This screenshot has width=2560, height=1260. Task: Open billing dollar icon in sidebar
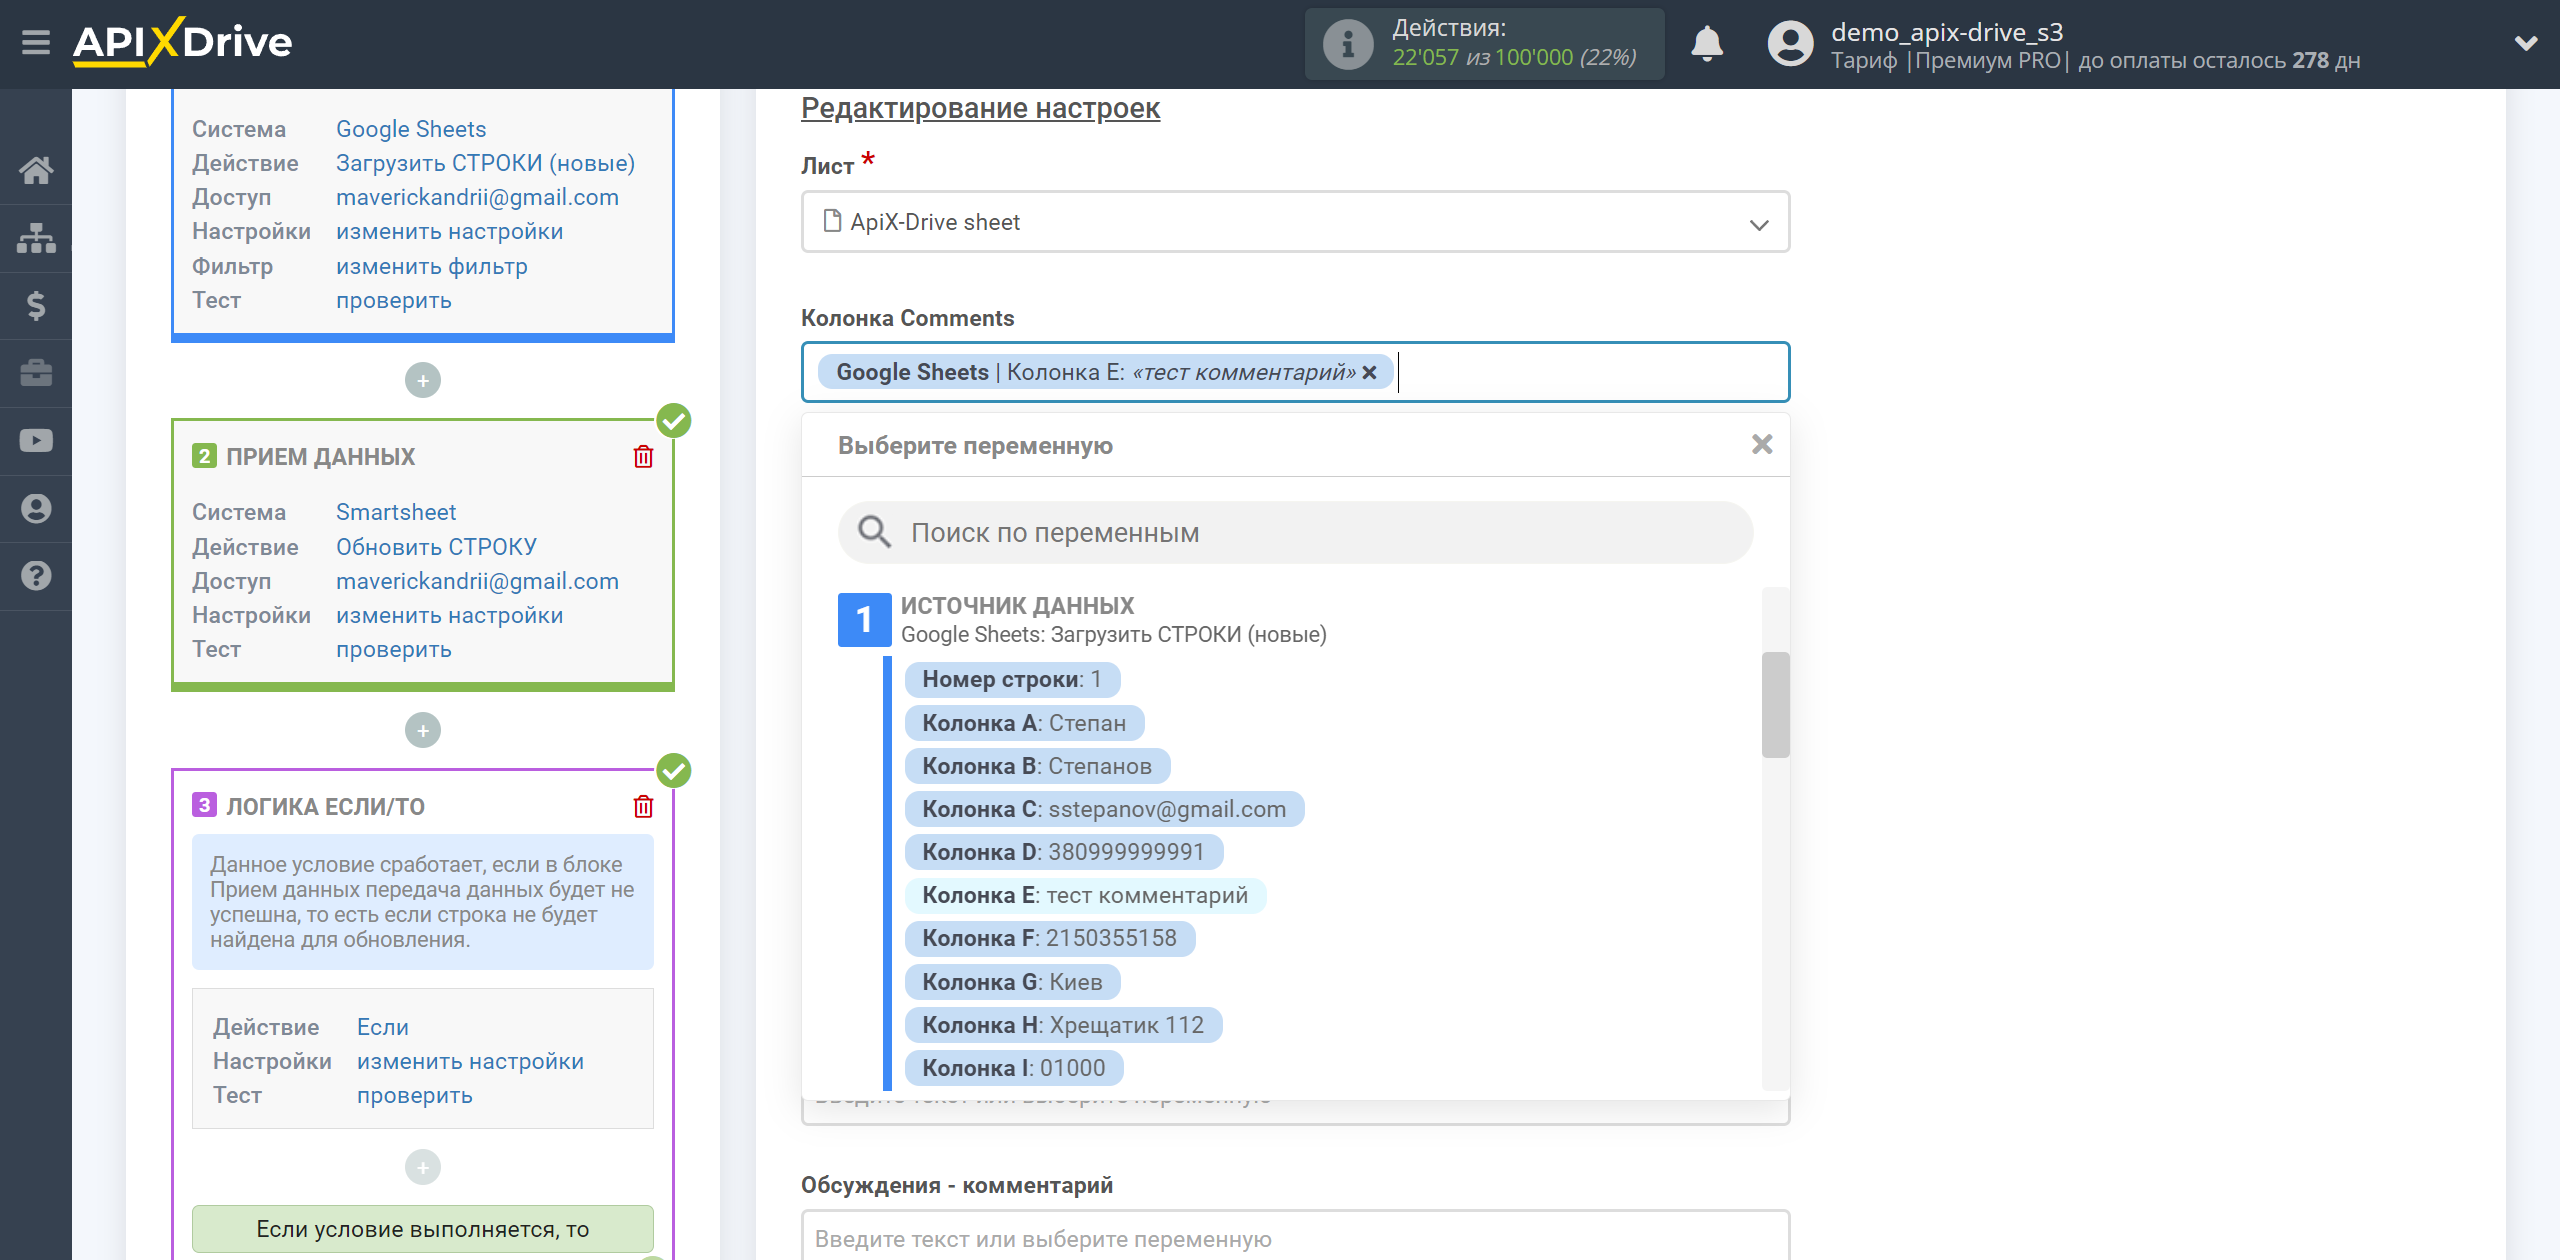click(x=36, y=305)
